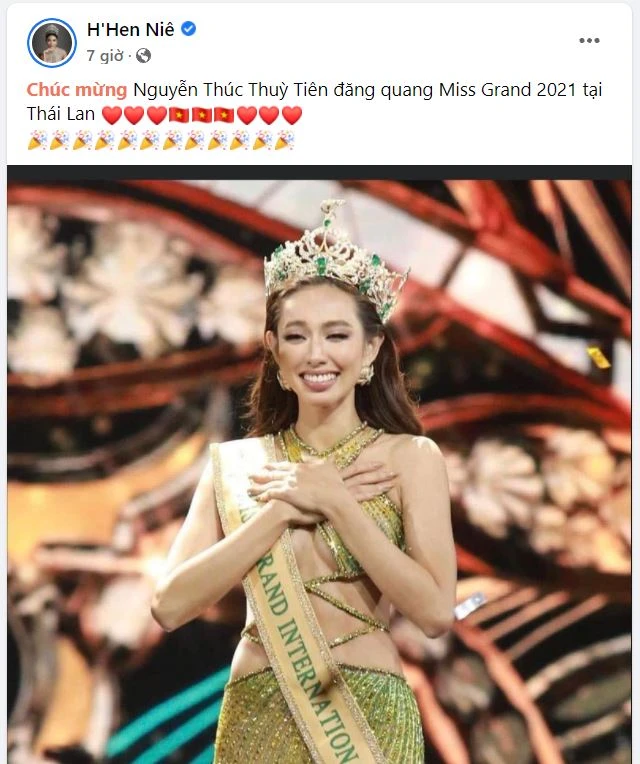Open the three-dot post options menu
The height and width of the screenshot is (764, 640).
[x=589, y=40]
